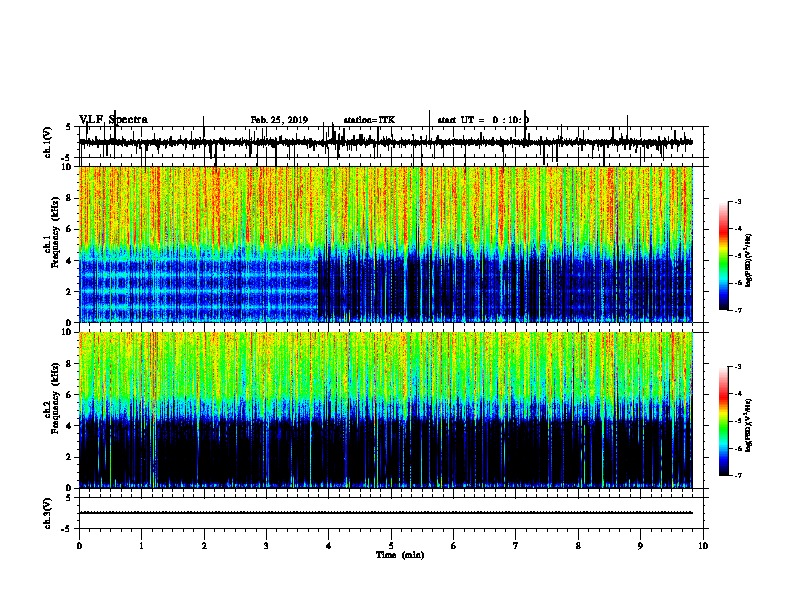Click the flat ch.3 voltage trace
Screen dimensions: 792x612
click(x=386, y=513)
